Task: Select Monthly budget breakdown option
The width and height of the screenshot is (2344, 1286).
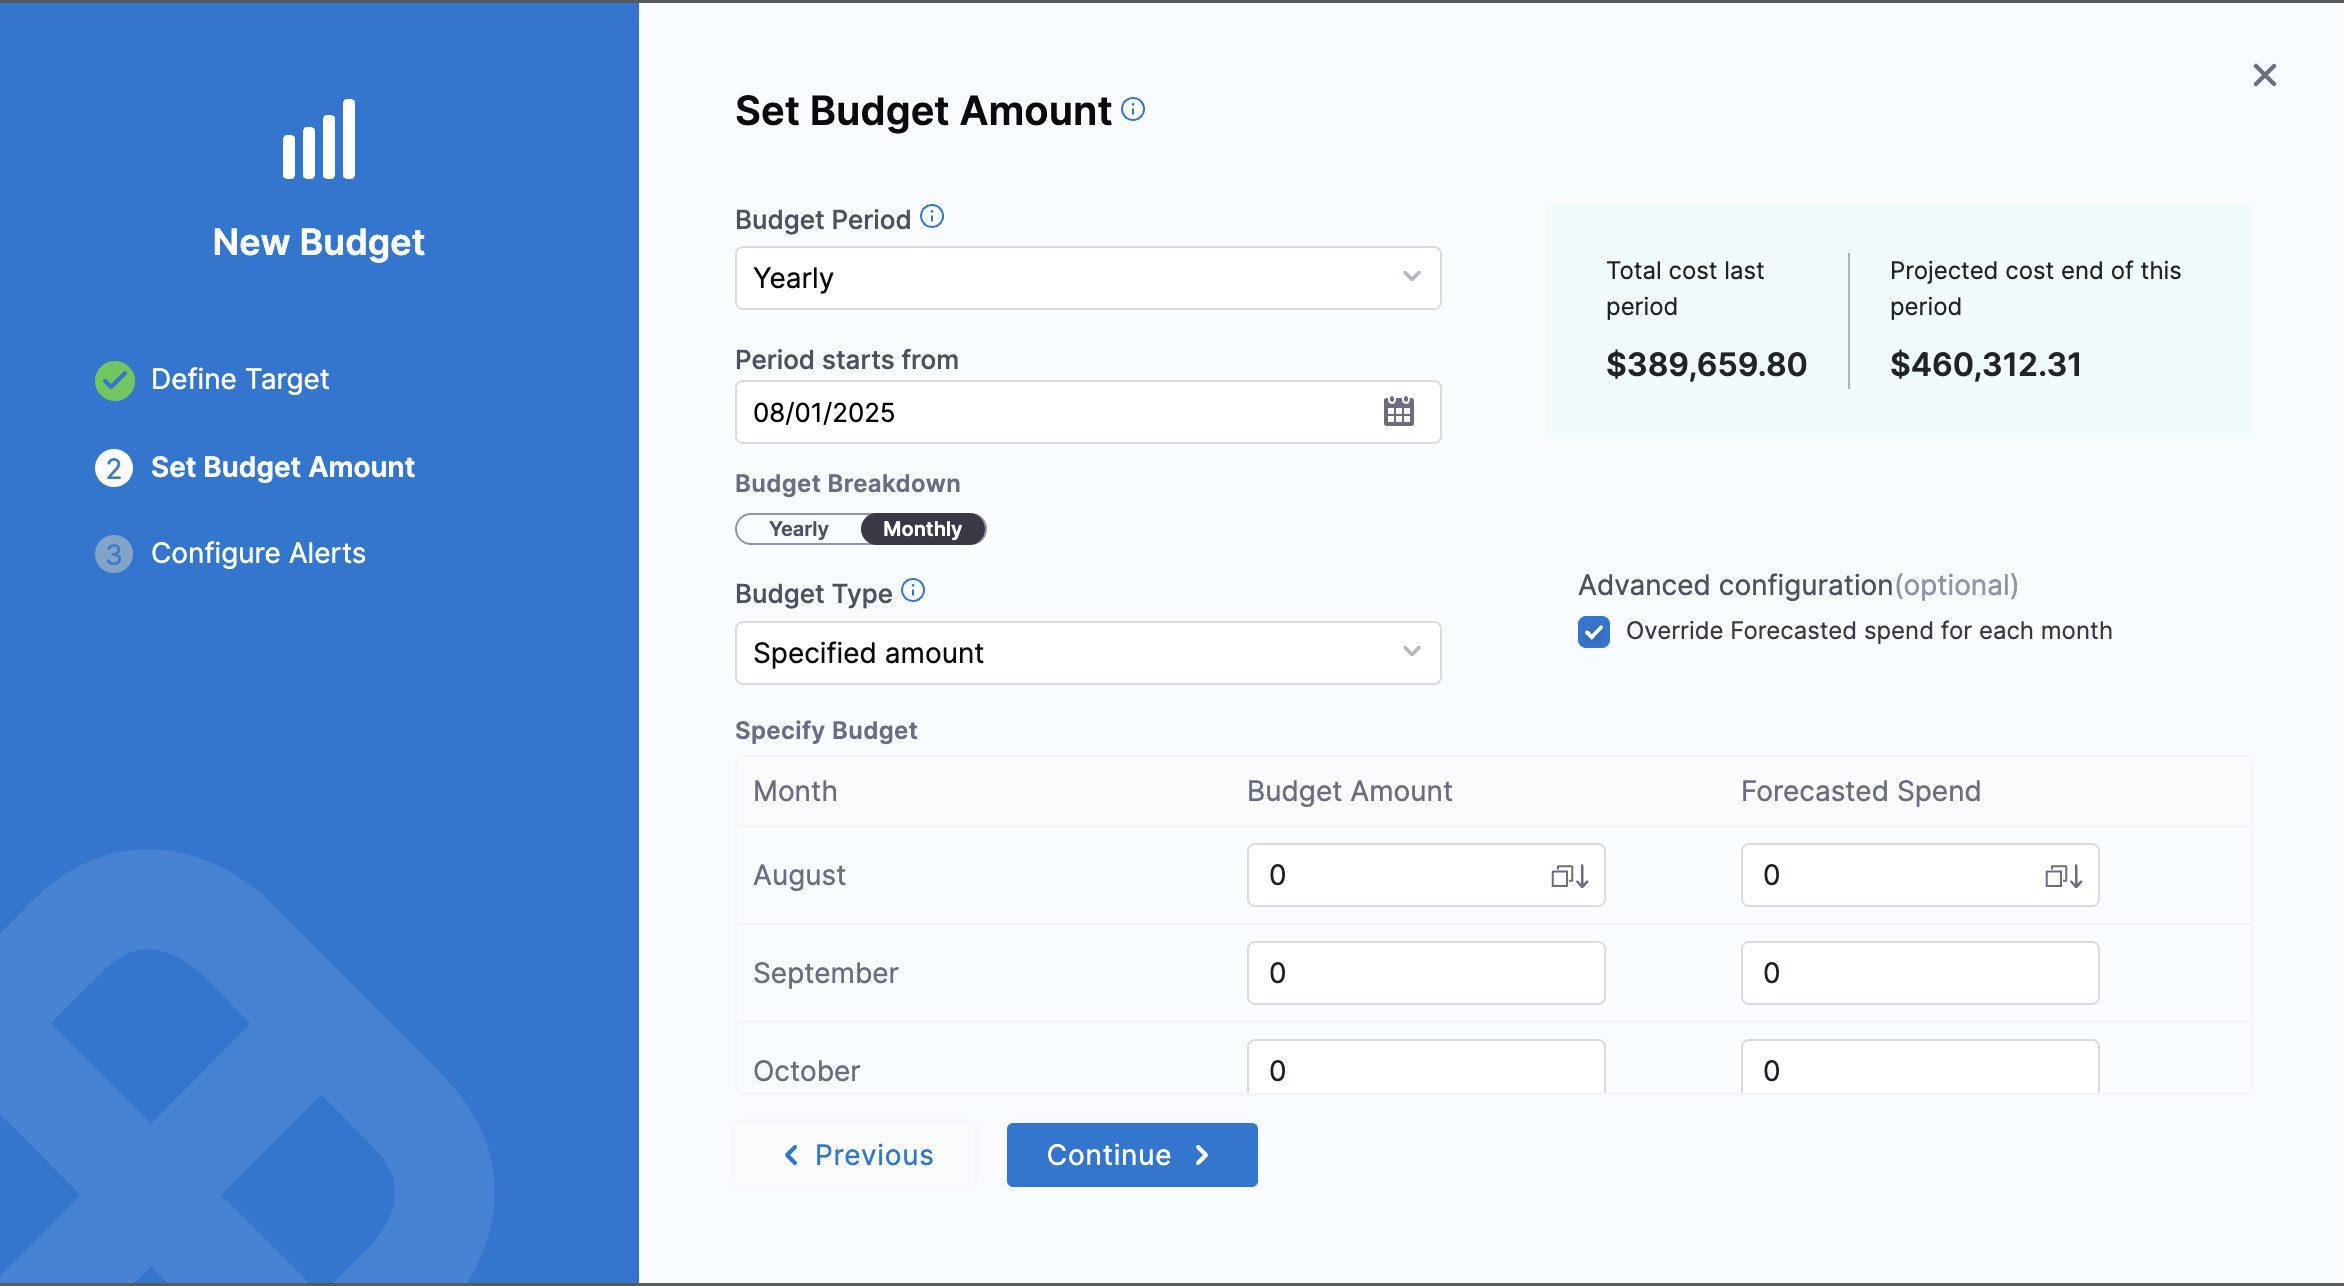Action: pyautogui.click(x=922, y=529)
